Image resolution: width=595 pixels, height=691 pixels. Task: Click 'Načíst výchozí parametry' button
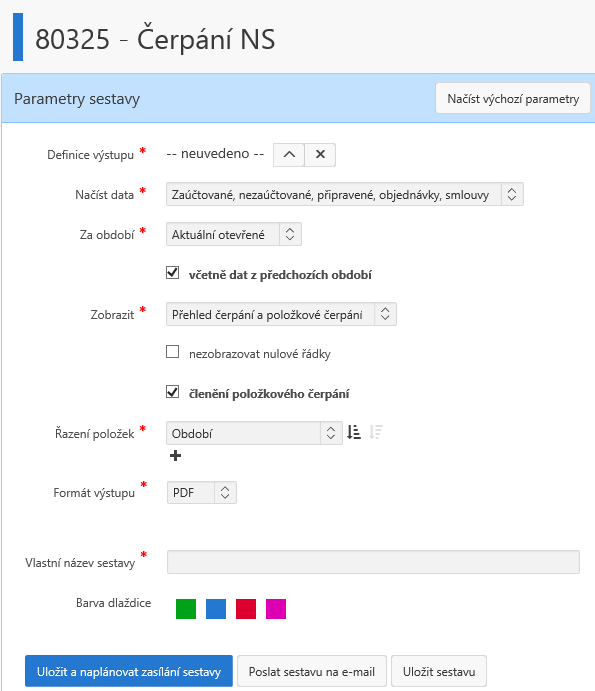[513, 98]
